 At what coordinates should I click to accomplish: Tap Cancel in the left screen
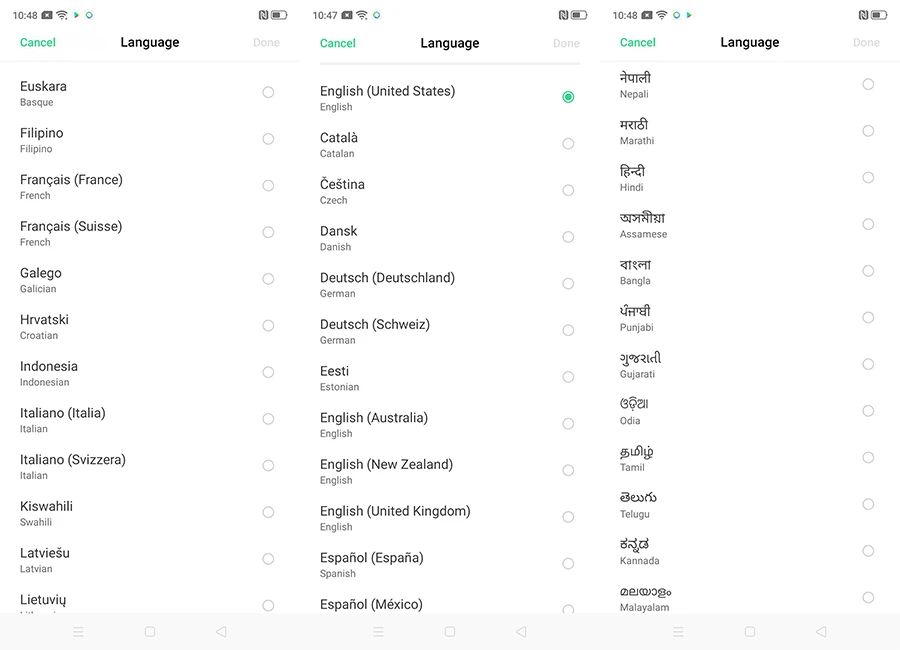pyautogui.click(x=38, y=42)
